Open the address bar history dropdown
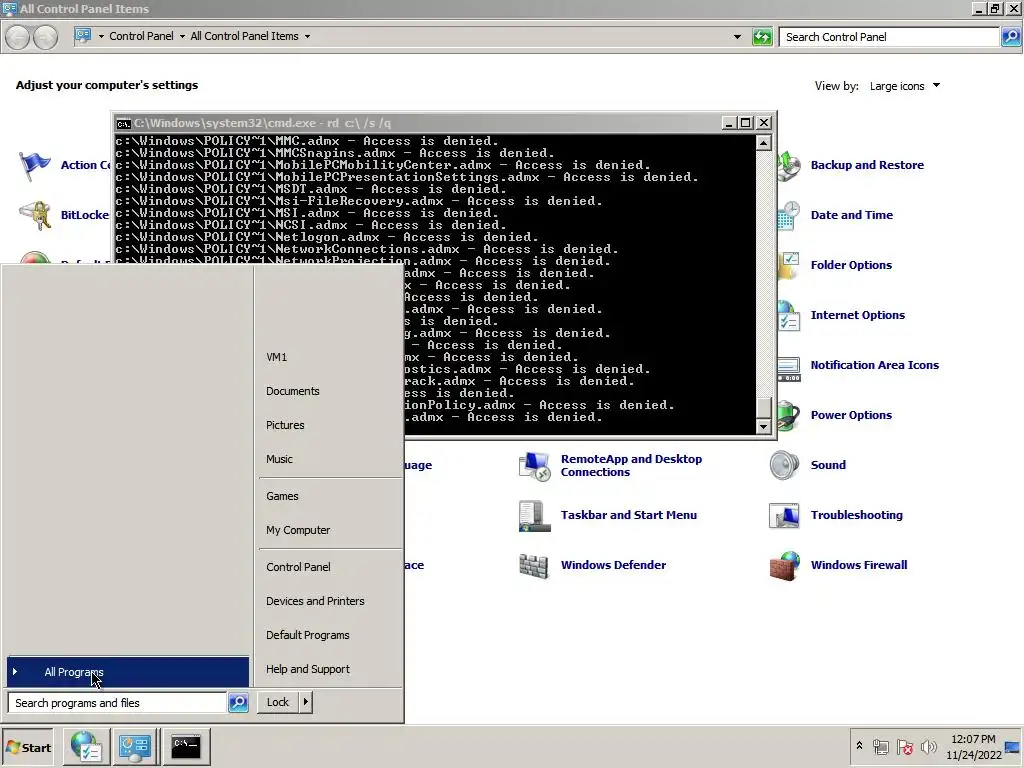Screen dimensions: 1024x768 pyautogui.click(x=737, y=37)
